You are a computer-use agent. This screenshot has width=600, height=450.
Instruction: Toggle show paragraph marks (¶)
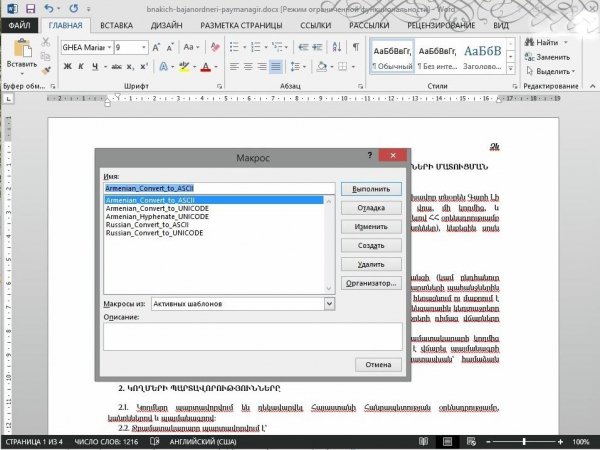[x=356, y=47]
